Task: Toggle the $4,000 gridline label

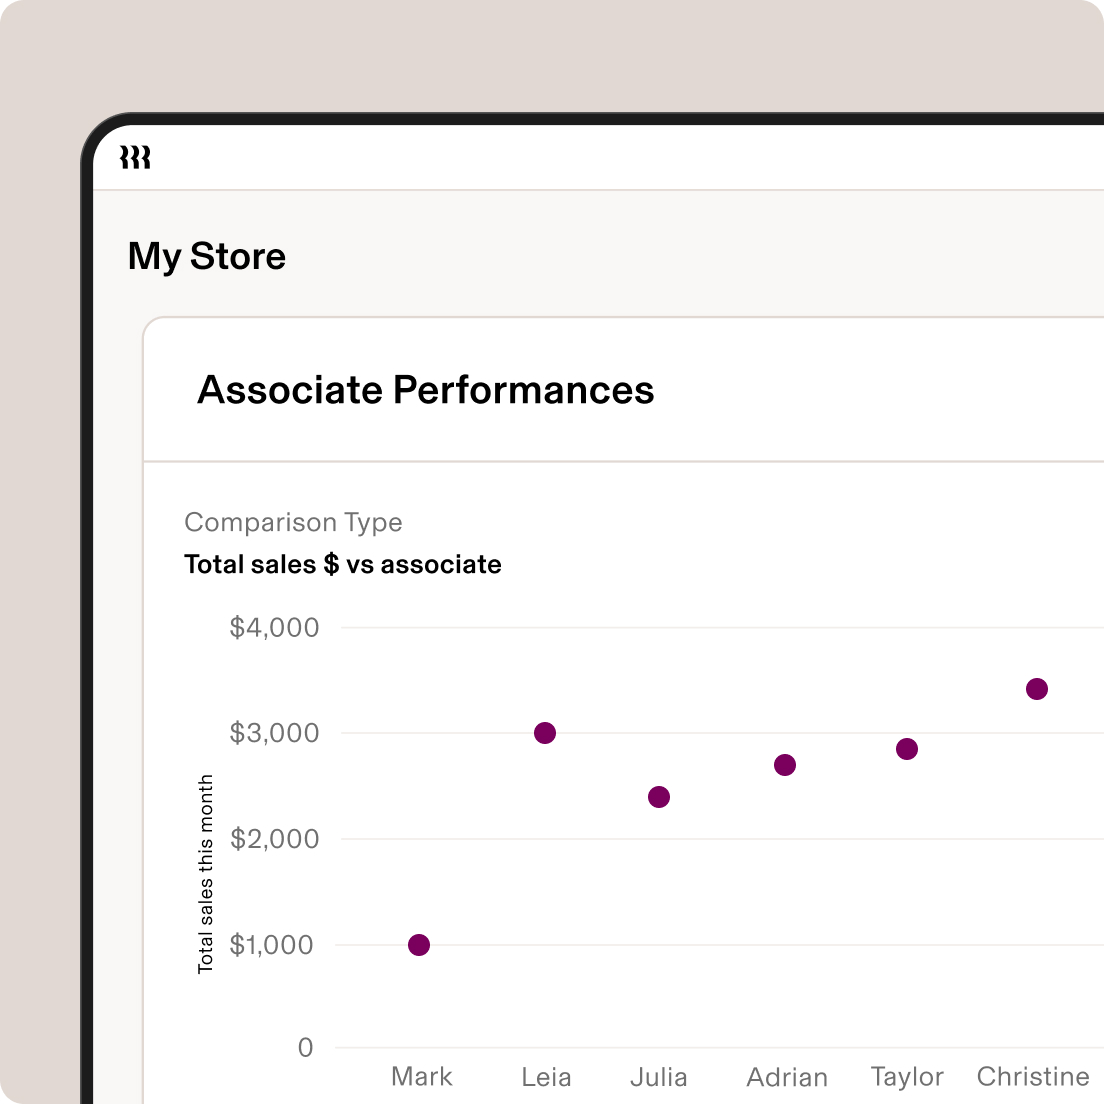Action: [x=274, y=627]
